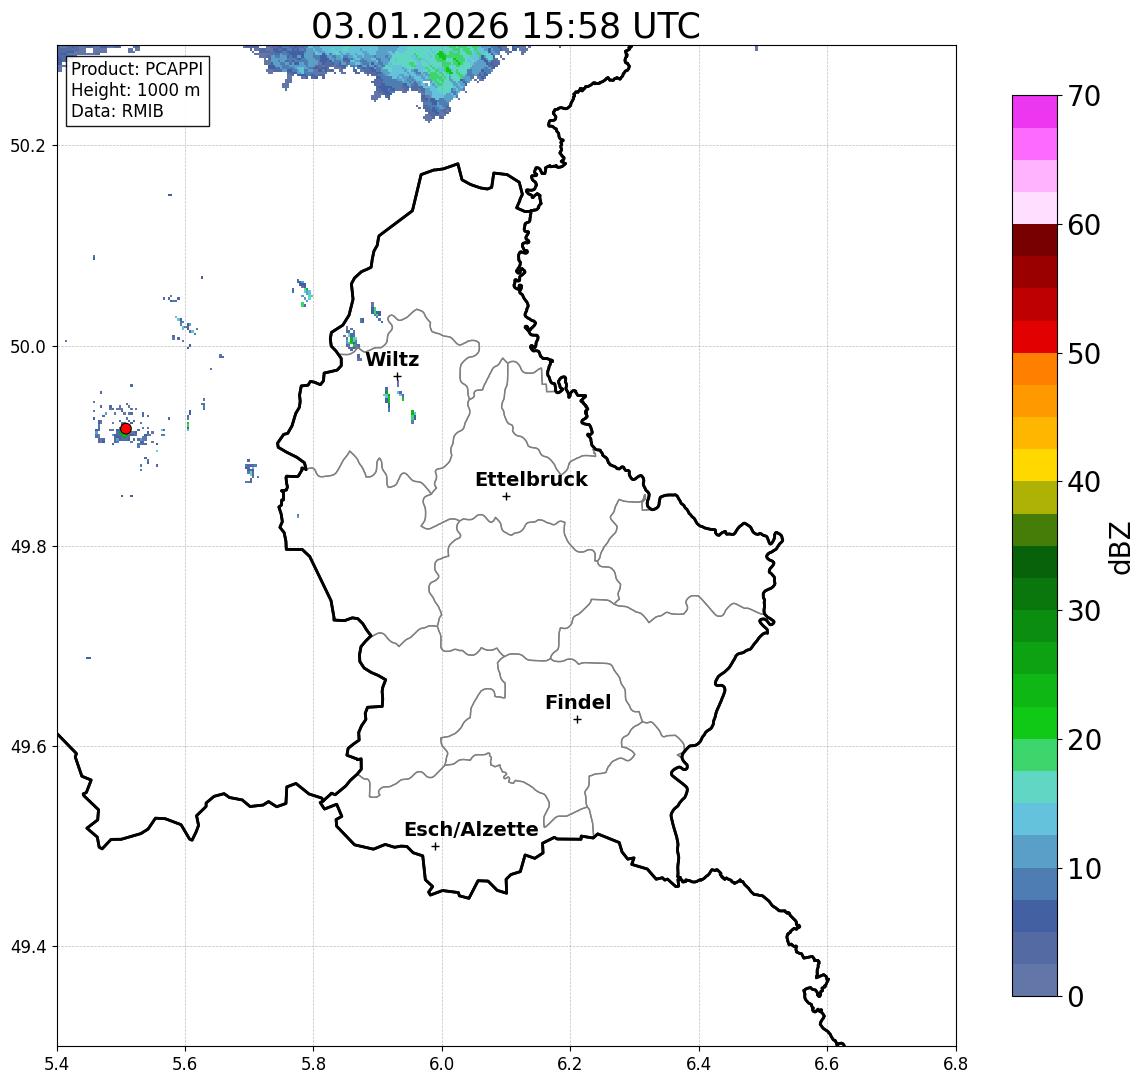The height and width of the screenshot is (1084, 1145).
Task: Click the dBZ colorbar axis label
Action: pos(1122,546)
